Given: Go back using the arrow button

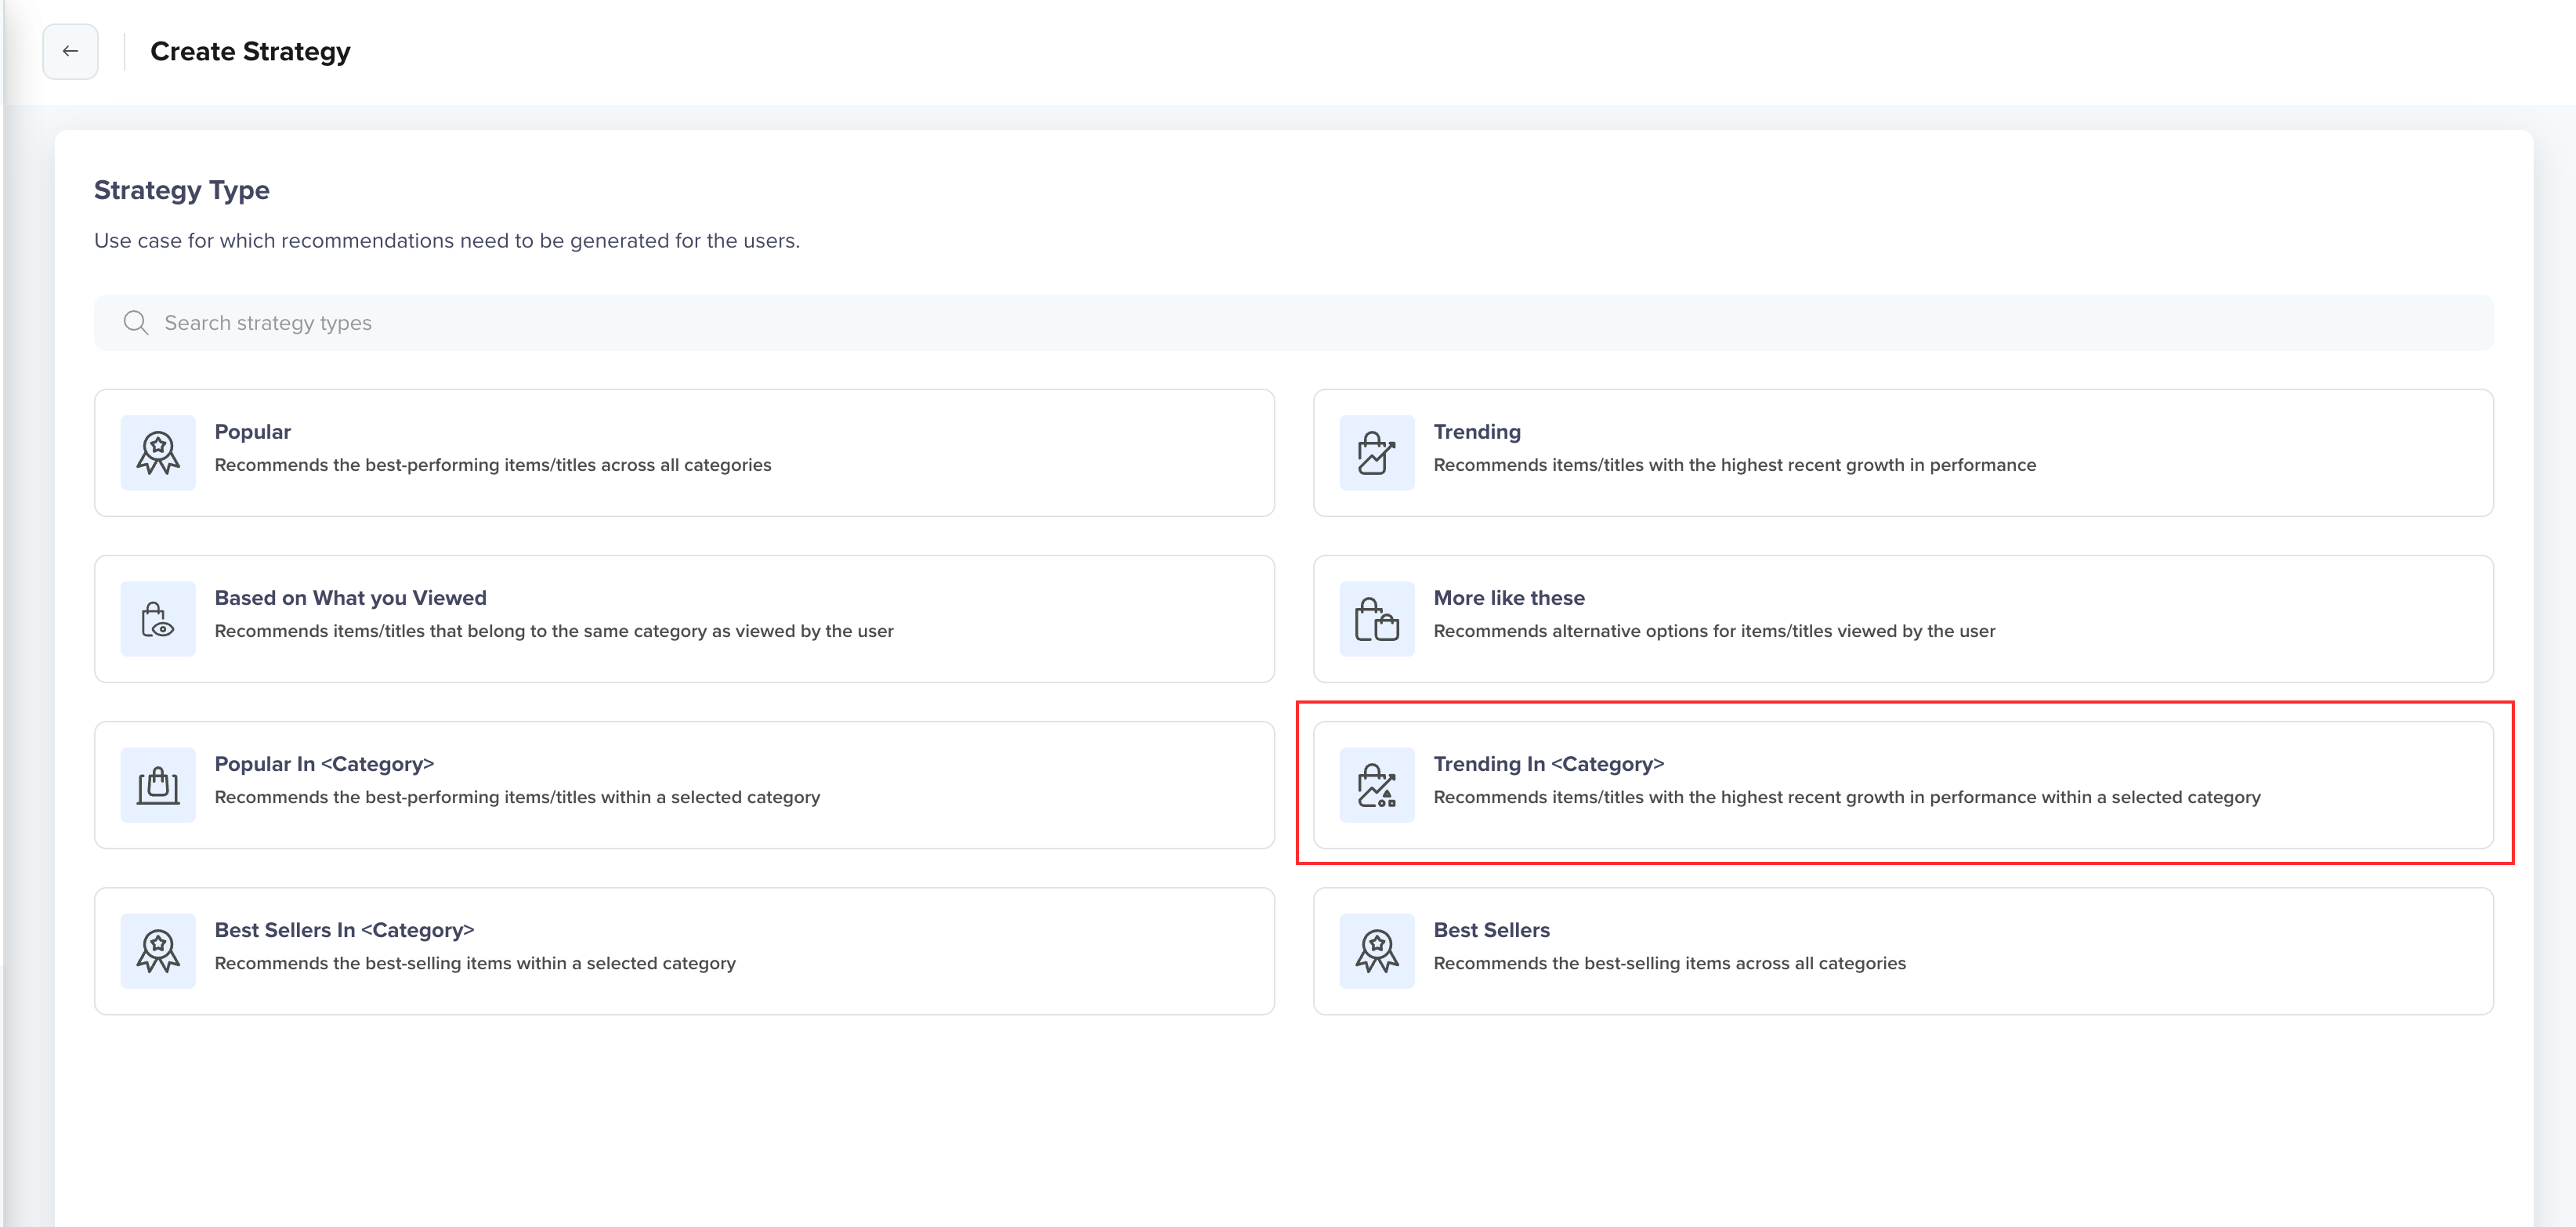Looking at the screenshot, I should click(70, 51).
